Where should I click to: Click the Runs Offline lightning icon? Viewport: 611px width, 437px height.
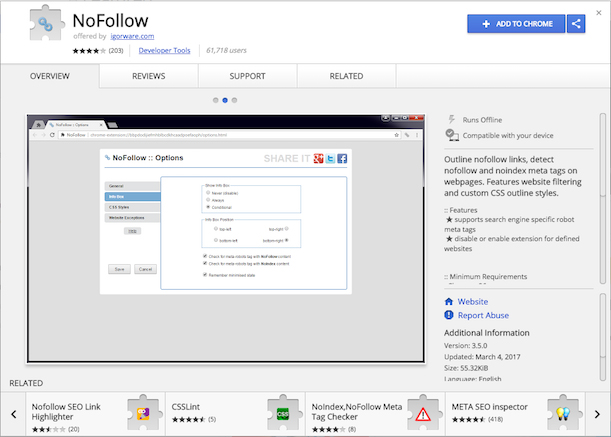tap(451, 119)
